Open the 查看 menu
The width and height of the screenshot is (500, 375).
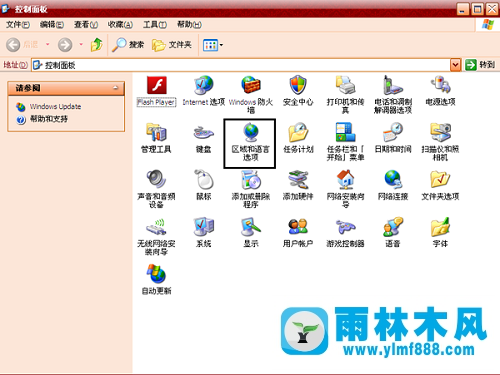(x=86, y=25)
